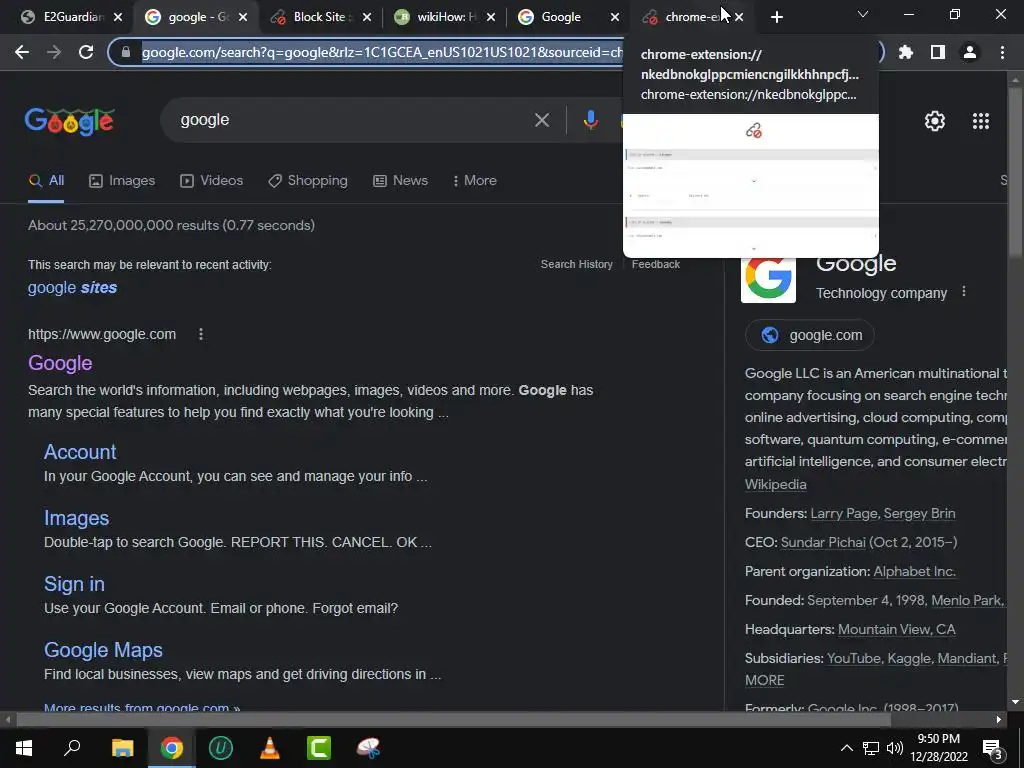The height and width of the screenshot is (768, 1024).
Task: Open the Extensions puzzle icon
Action: click(906, 52)
